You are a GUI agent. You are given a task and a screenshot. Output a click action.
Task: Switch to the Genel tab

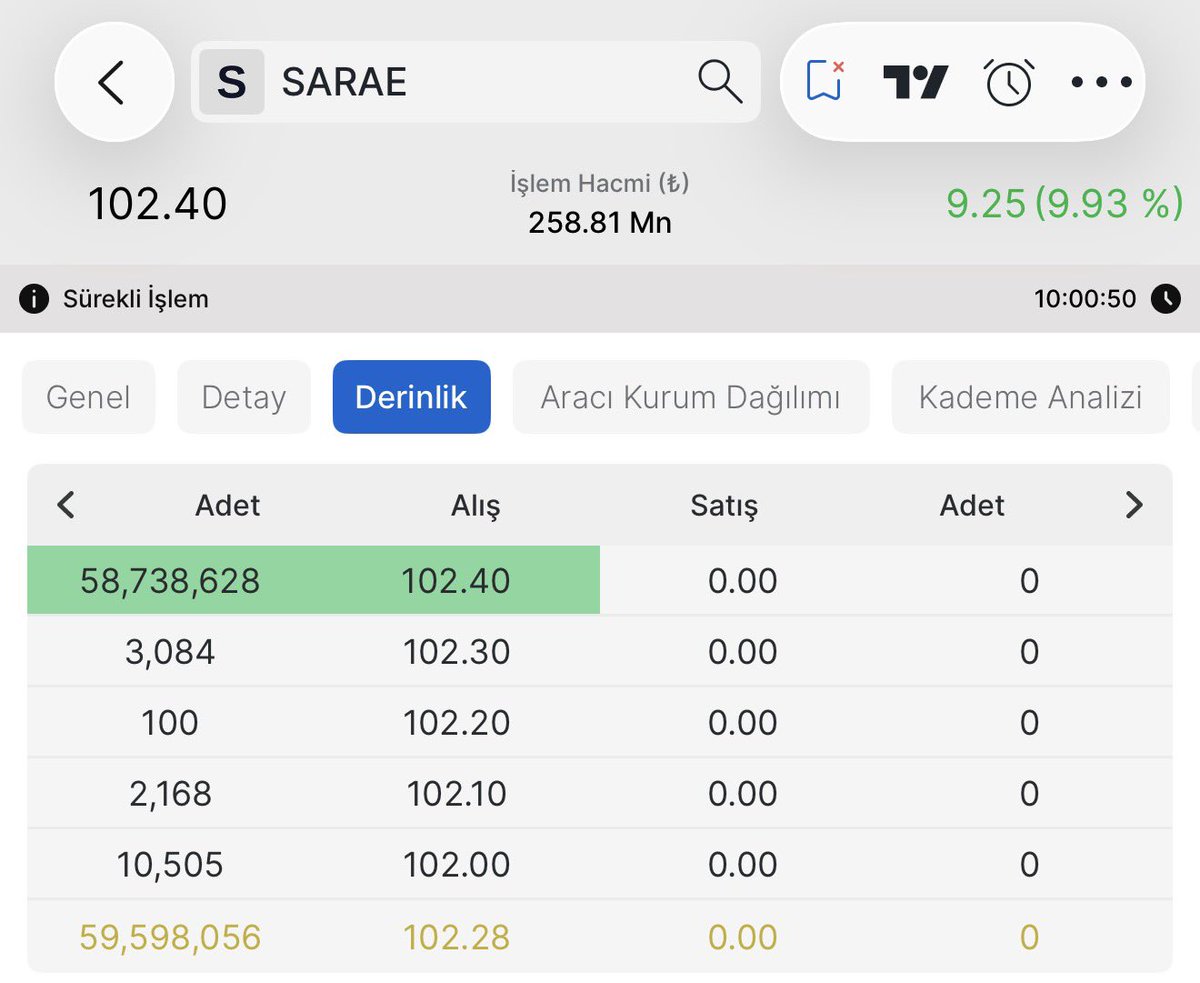point(89,397)
